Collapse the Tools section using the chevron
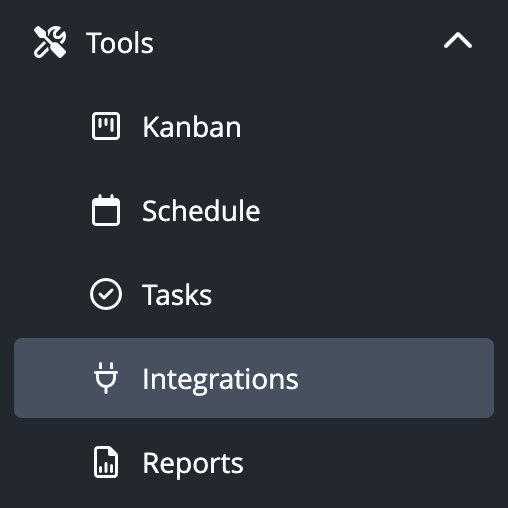The image size is (508, 508). (458, 41)
